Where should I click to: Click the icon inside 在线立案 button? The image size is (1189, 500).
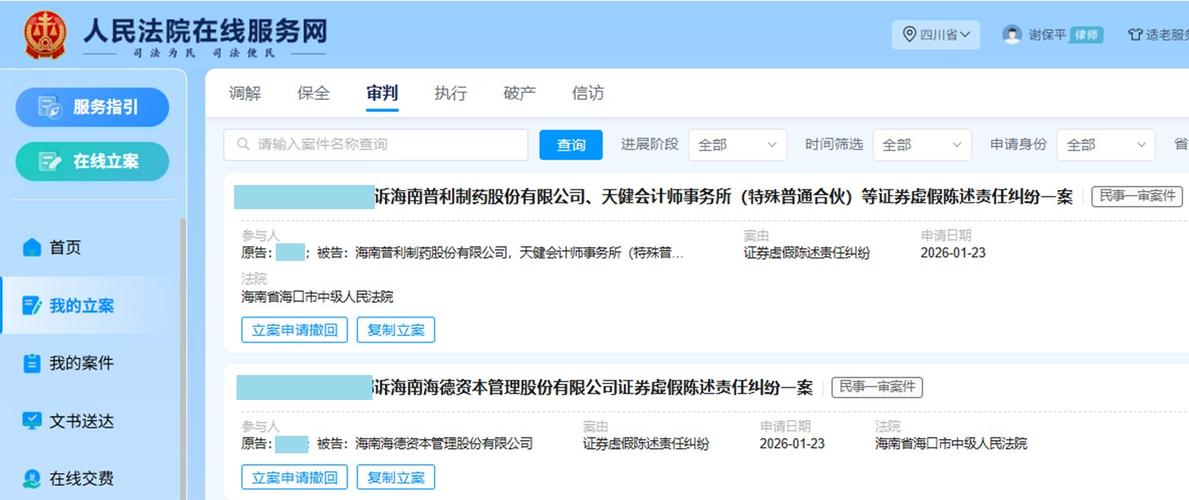coord(50,162)
